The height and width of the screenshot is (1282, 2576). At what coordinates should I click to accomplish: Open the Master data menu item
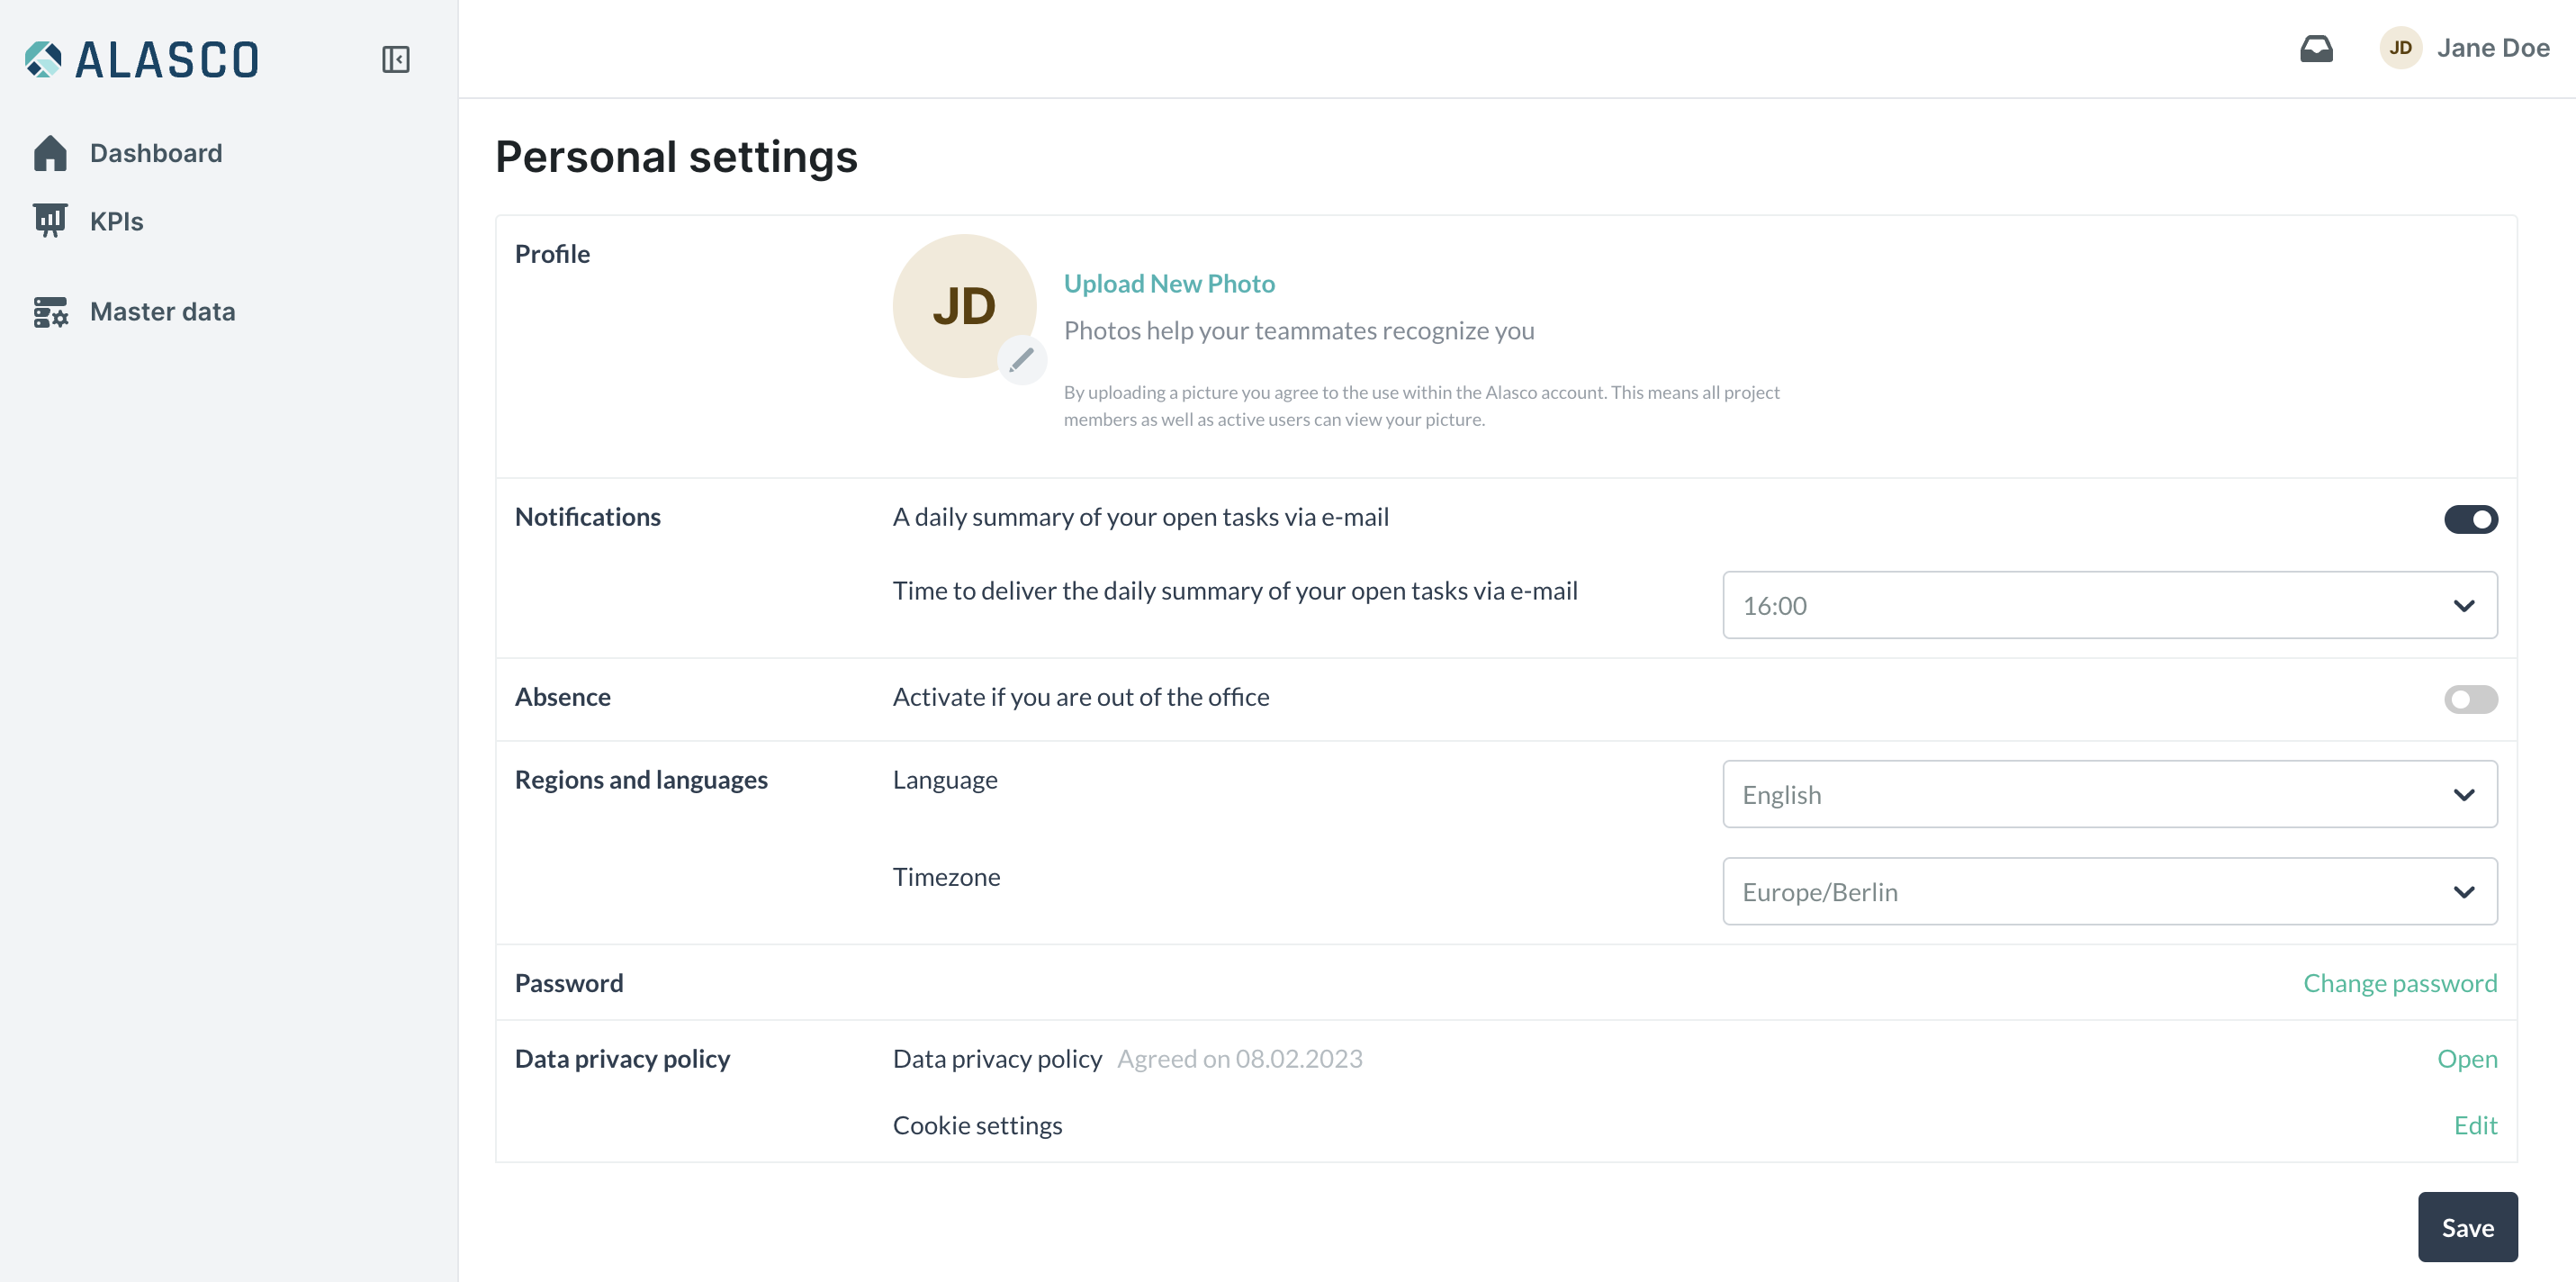[x=163, y=312]
